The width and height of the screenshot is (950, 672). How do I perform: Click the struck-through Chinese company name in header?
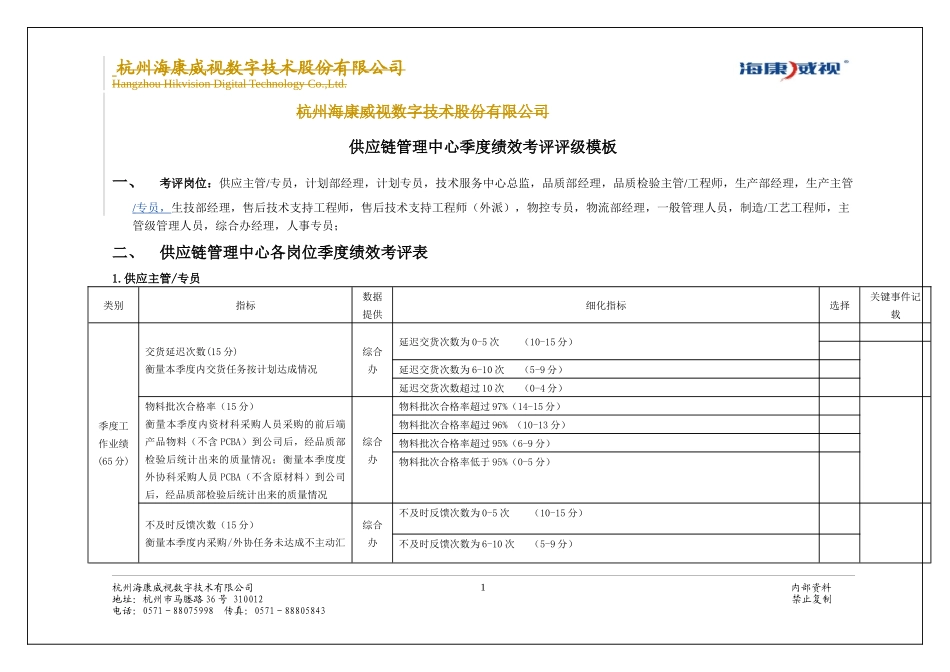(260, 67)
